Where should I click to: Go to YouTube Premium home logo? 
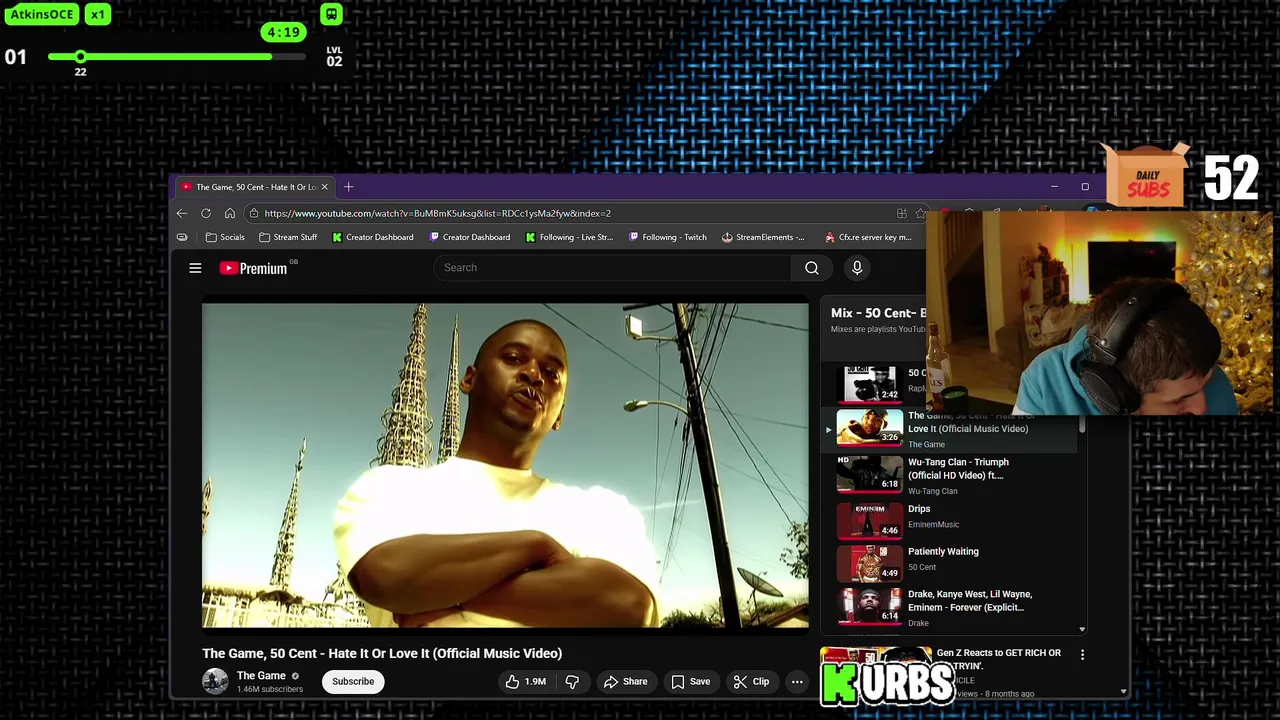click(x=254, y=268)
